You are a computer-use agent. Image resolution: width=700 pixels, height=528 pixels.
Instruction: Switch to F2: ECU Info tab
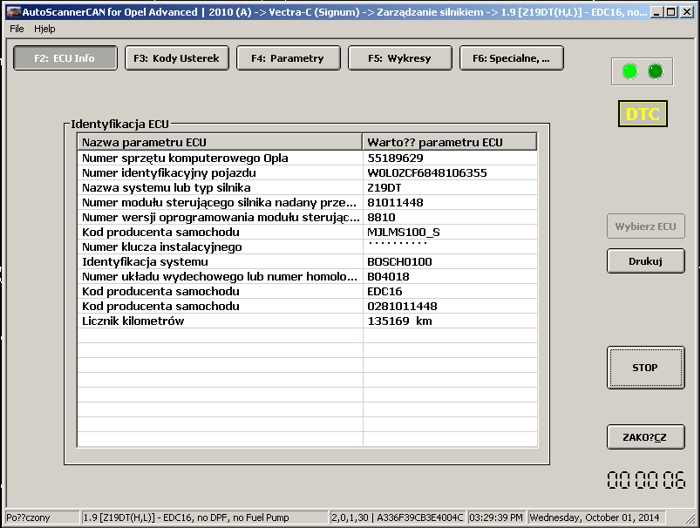coord(65,58)
